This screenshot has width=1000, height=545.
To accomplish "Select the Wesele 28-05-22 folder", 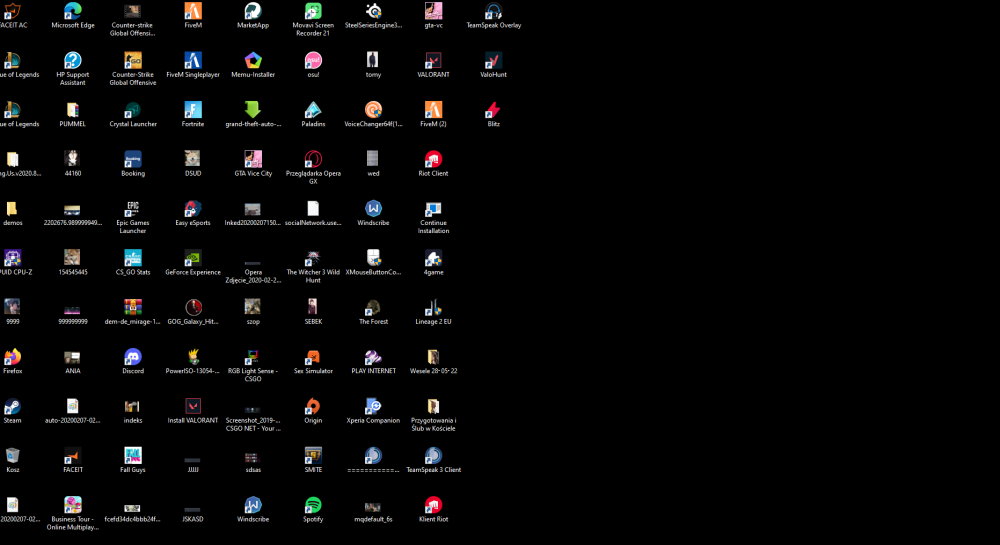I will (433, 356).
